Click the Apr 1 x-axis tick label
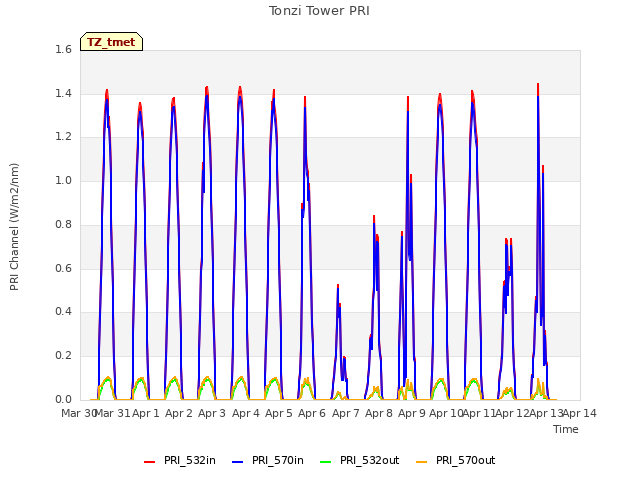The width and height of the screenshot is (640, 480). [x=146, y=413]
